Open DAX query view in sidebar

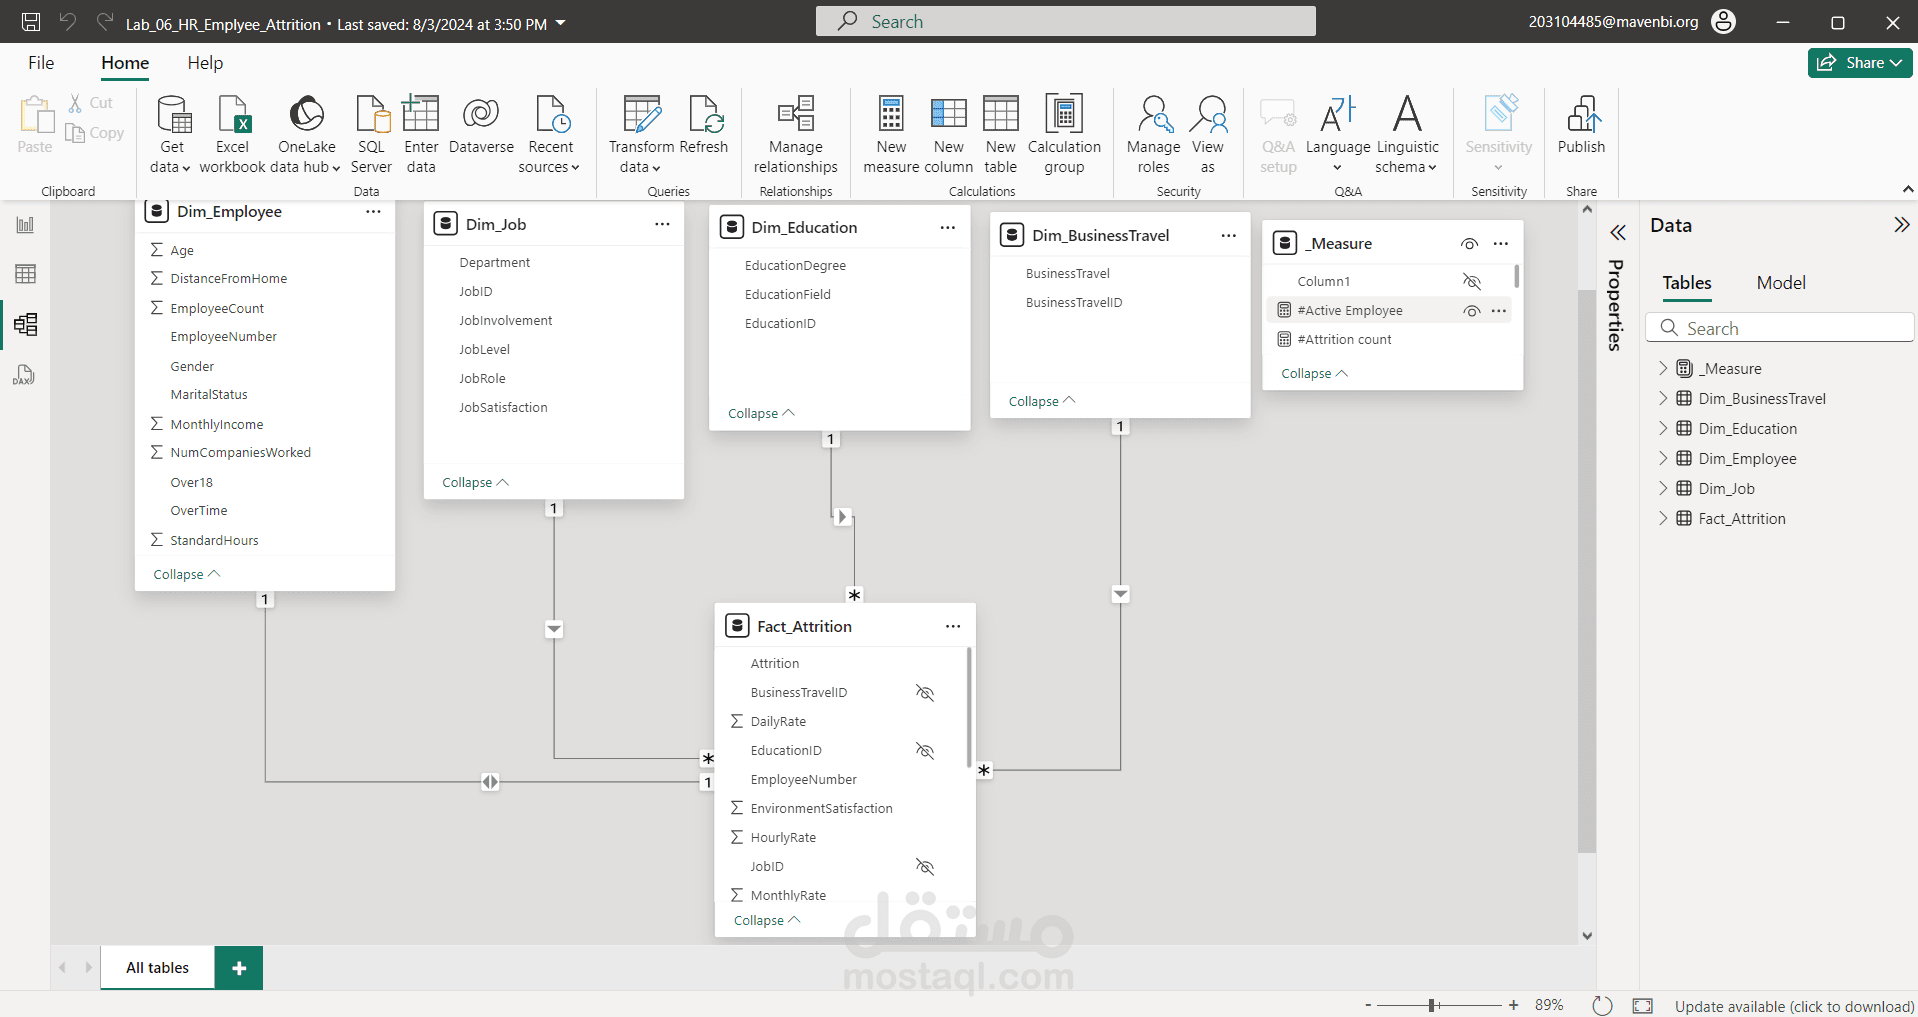point(25,375)
